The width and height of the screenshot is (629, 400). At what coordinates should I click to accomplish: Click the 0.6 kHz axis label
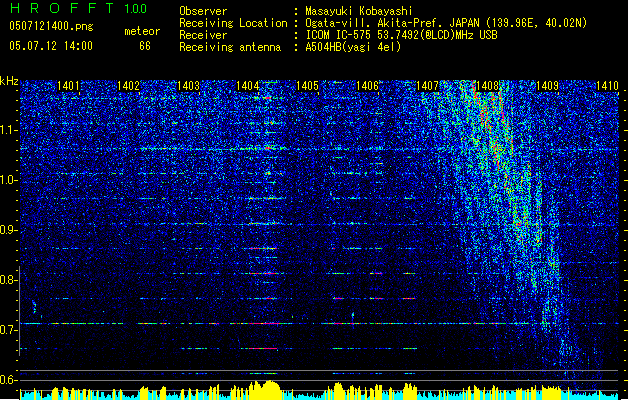coord(9,380)
